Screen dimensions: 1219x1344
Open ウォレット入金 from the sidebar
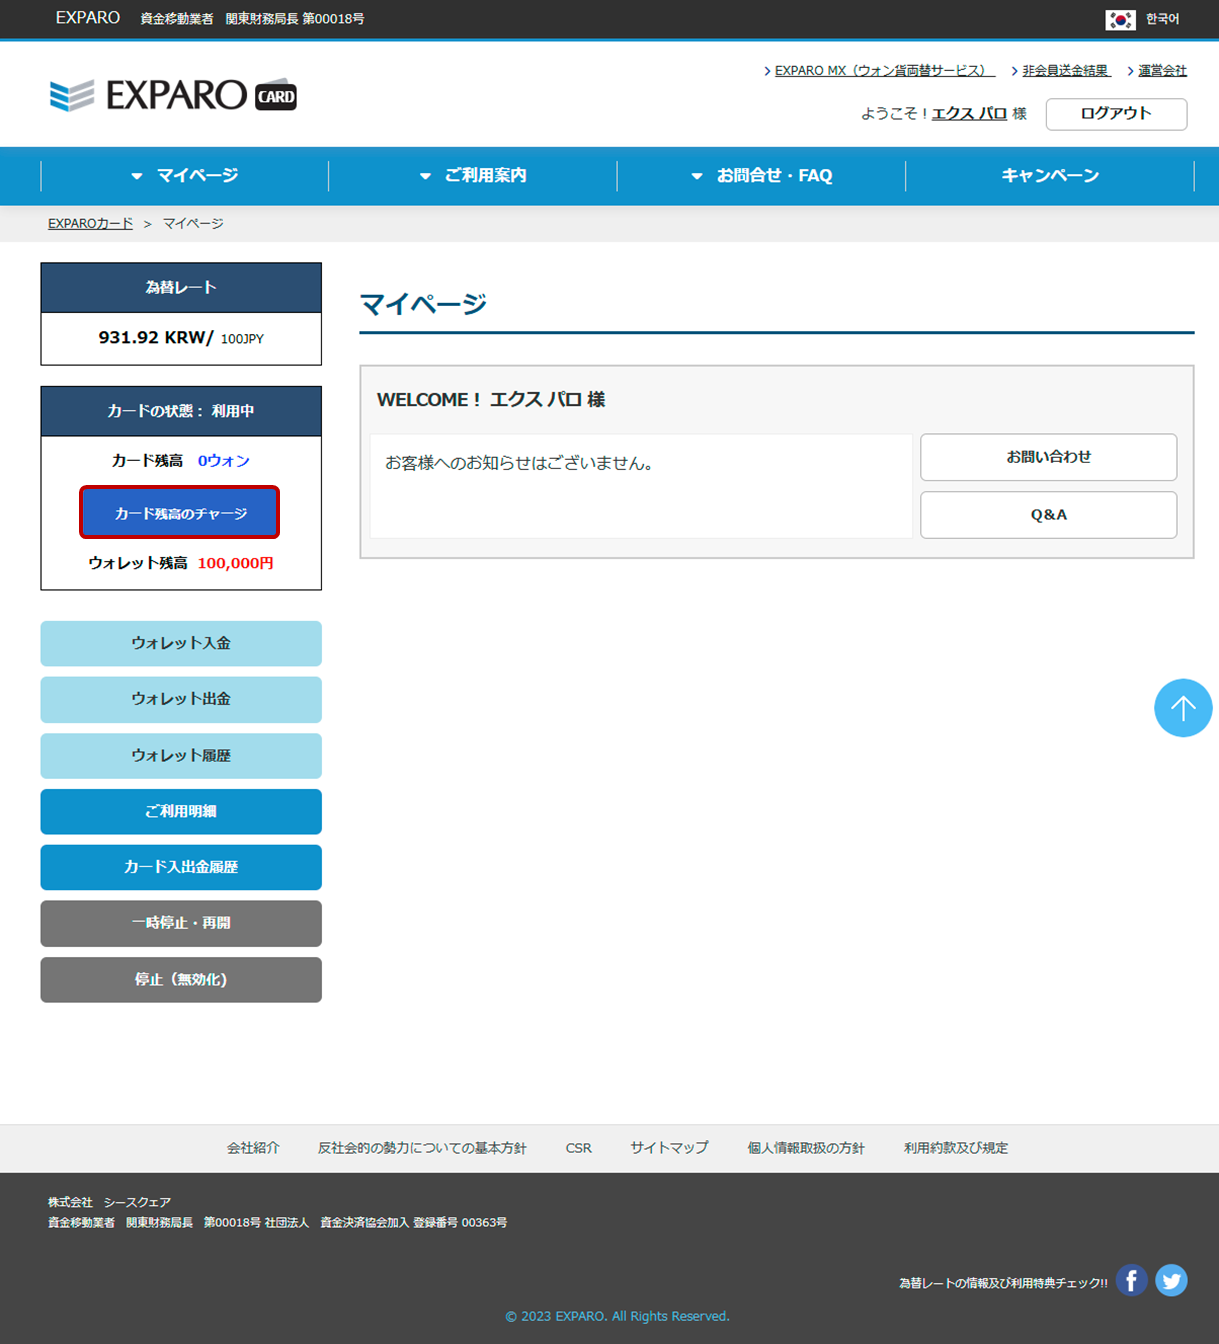point(181,643)
